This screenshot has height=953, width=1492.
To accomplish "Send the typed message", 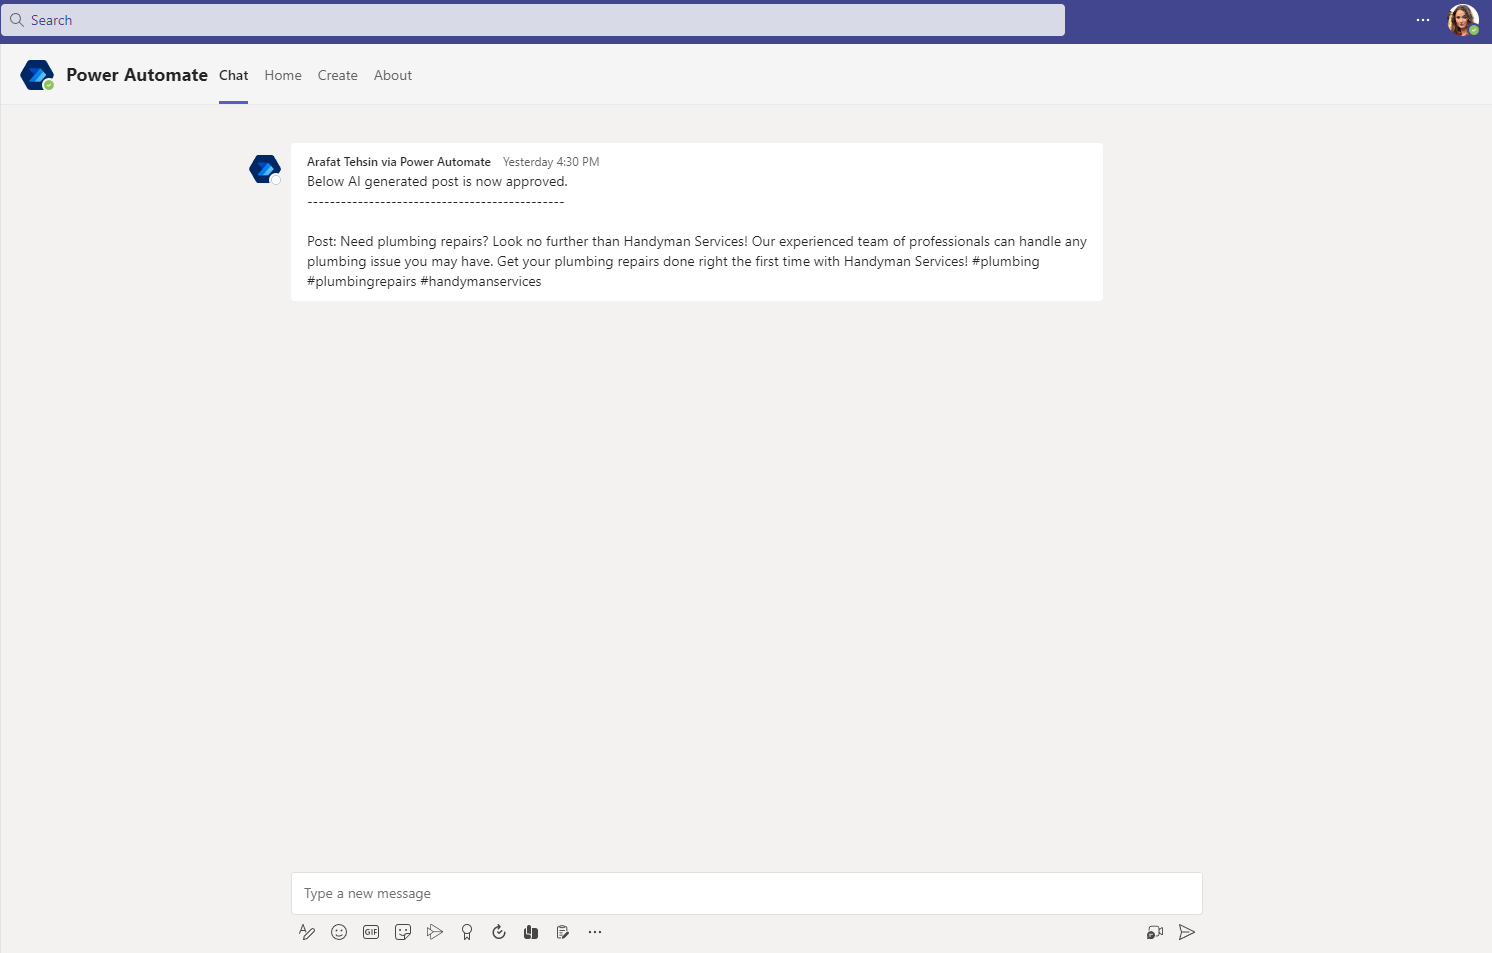I will (x=1187, y=932).
